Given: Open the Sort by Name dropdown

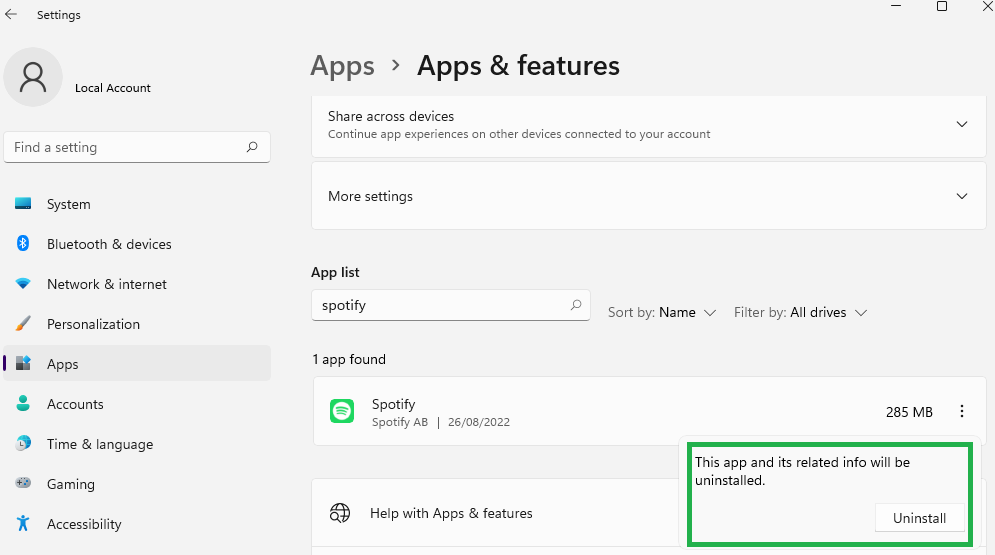Looking at the screenshot, I should pyautogui.click(x=662, y=313).
